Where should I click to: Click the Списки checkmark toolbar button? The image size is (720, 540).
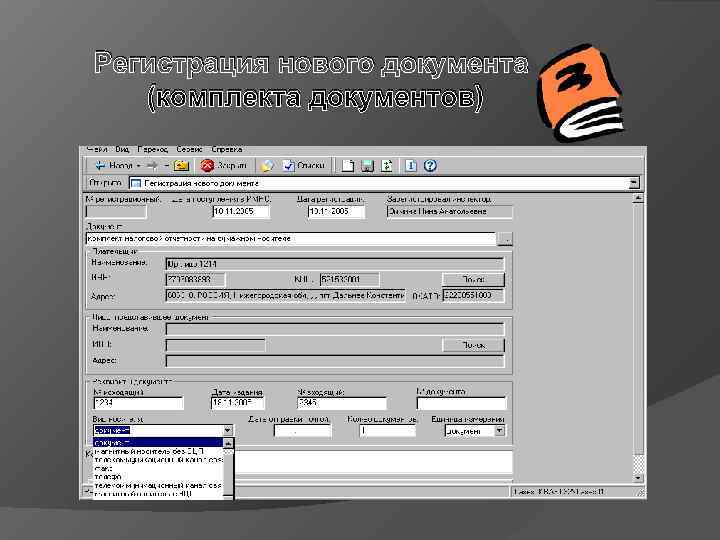[303, 166]
